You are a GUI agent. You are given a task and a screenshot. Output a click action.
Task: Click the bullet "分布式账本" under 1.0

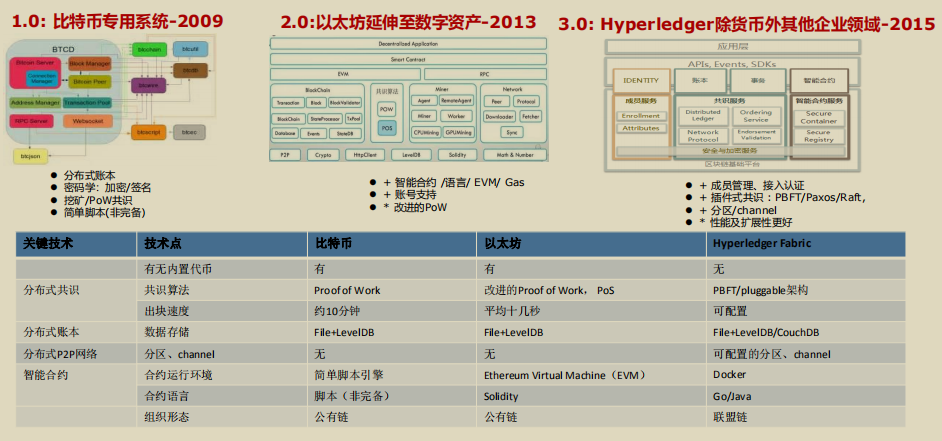(x=89, y=176)
